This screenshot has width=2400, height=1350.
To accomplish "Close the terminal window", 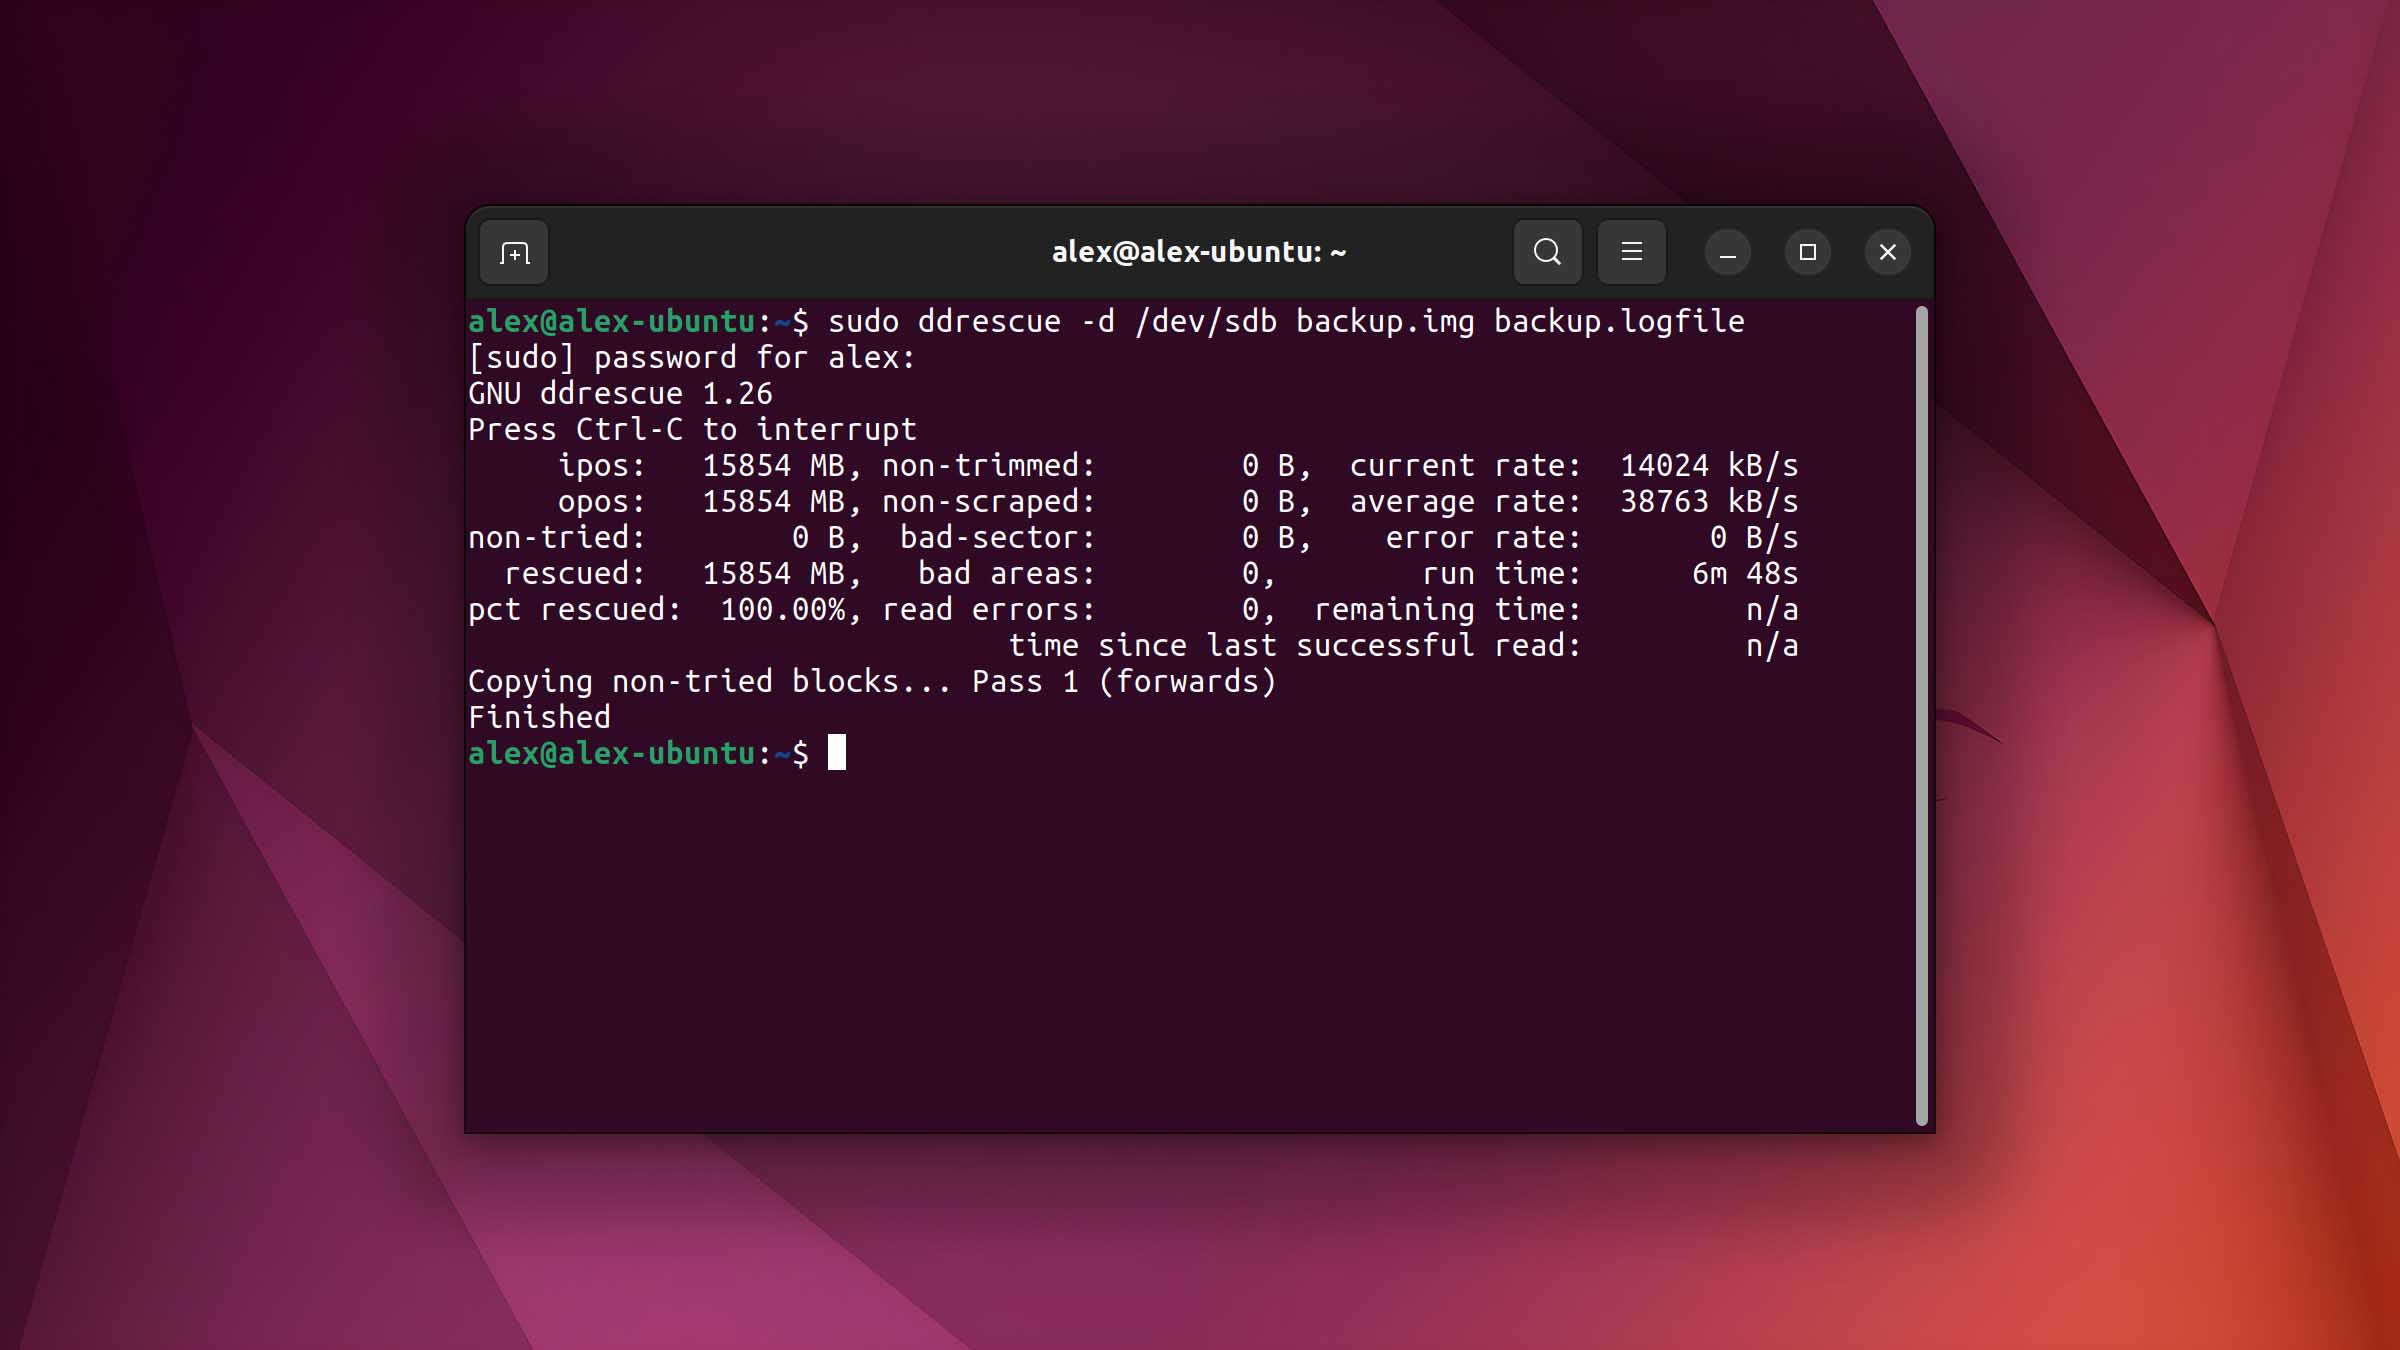I will 1887,252.
